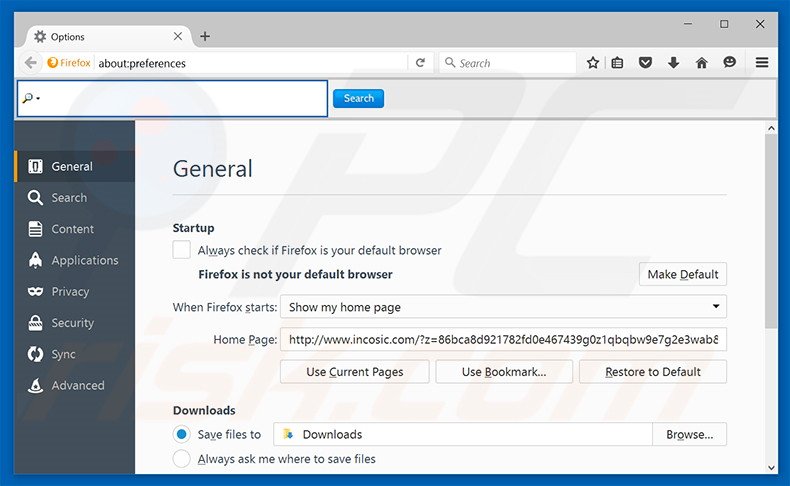
Task: Enable always check default browser checkbox
Action: coord(182,250)
